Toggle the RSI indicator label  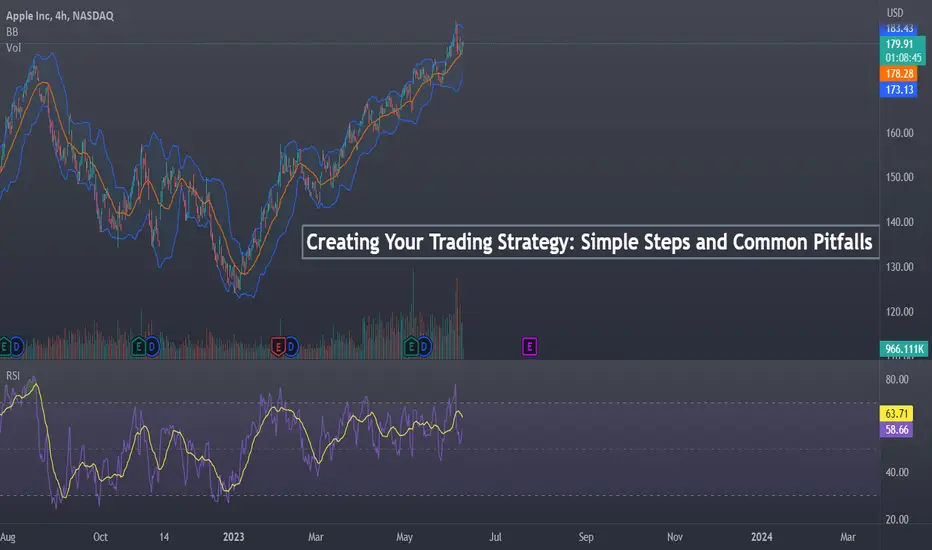12,376
